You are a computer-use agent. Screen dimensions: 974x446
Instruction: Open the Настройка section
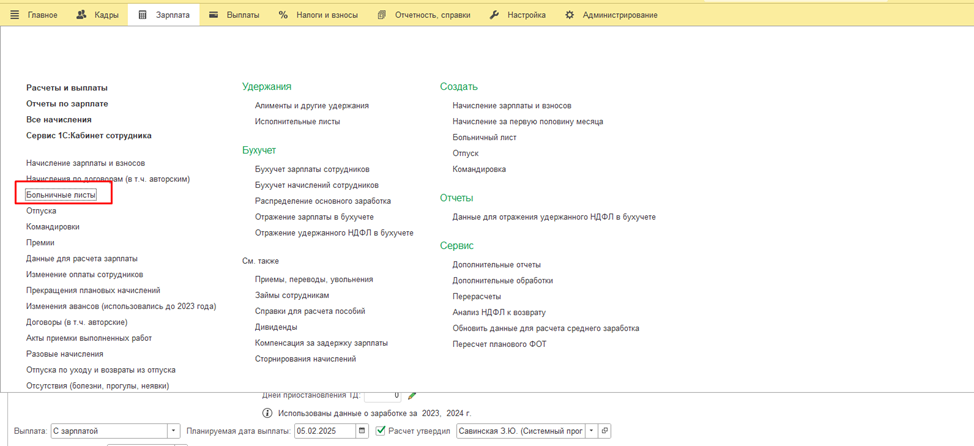pyautogui.click(x=518, y=15)
